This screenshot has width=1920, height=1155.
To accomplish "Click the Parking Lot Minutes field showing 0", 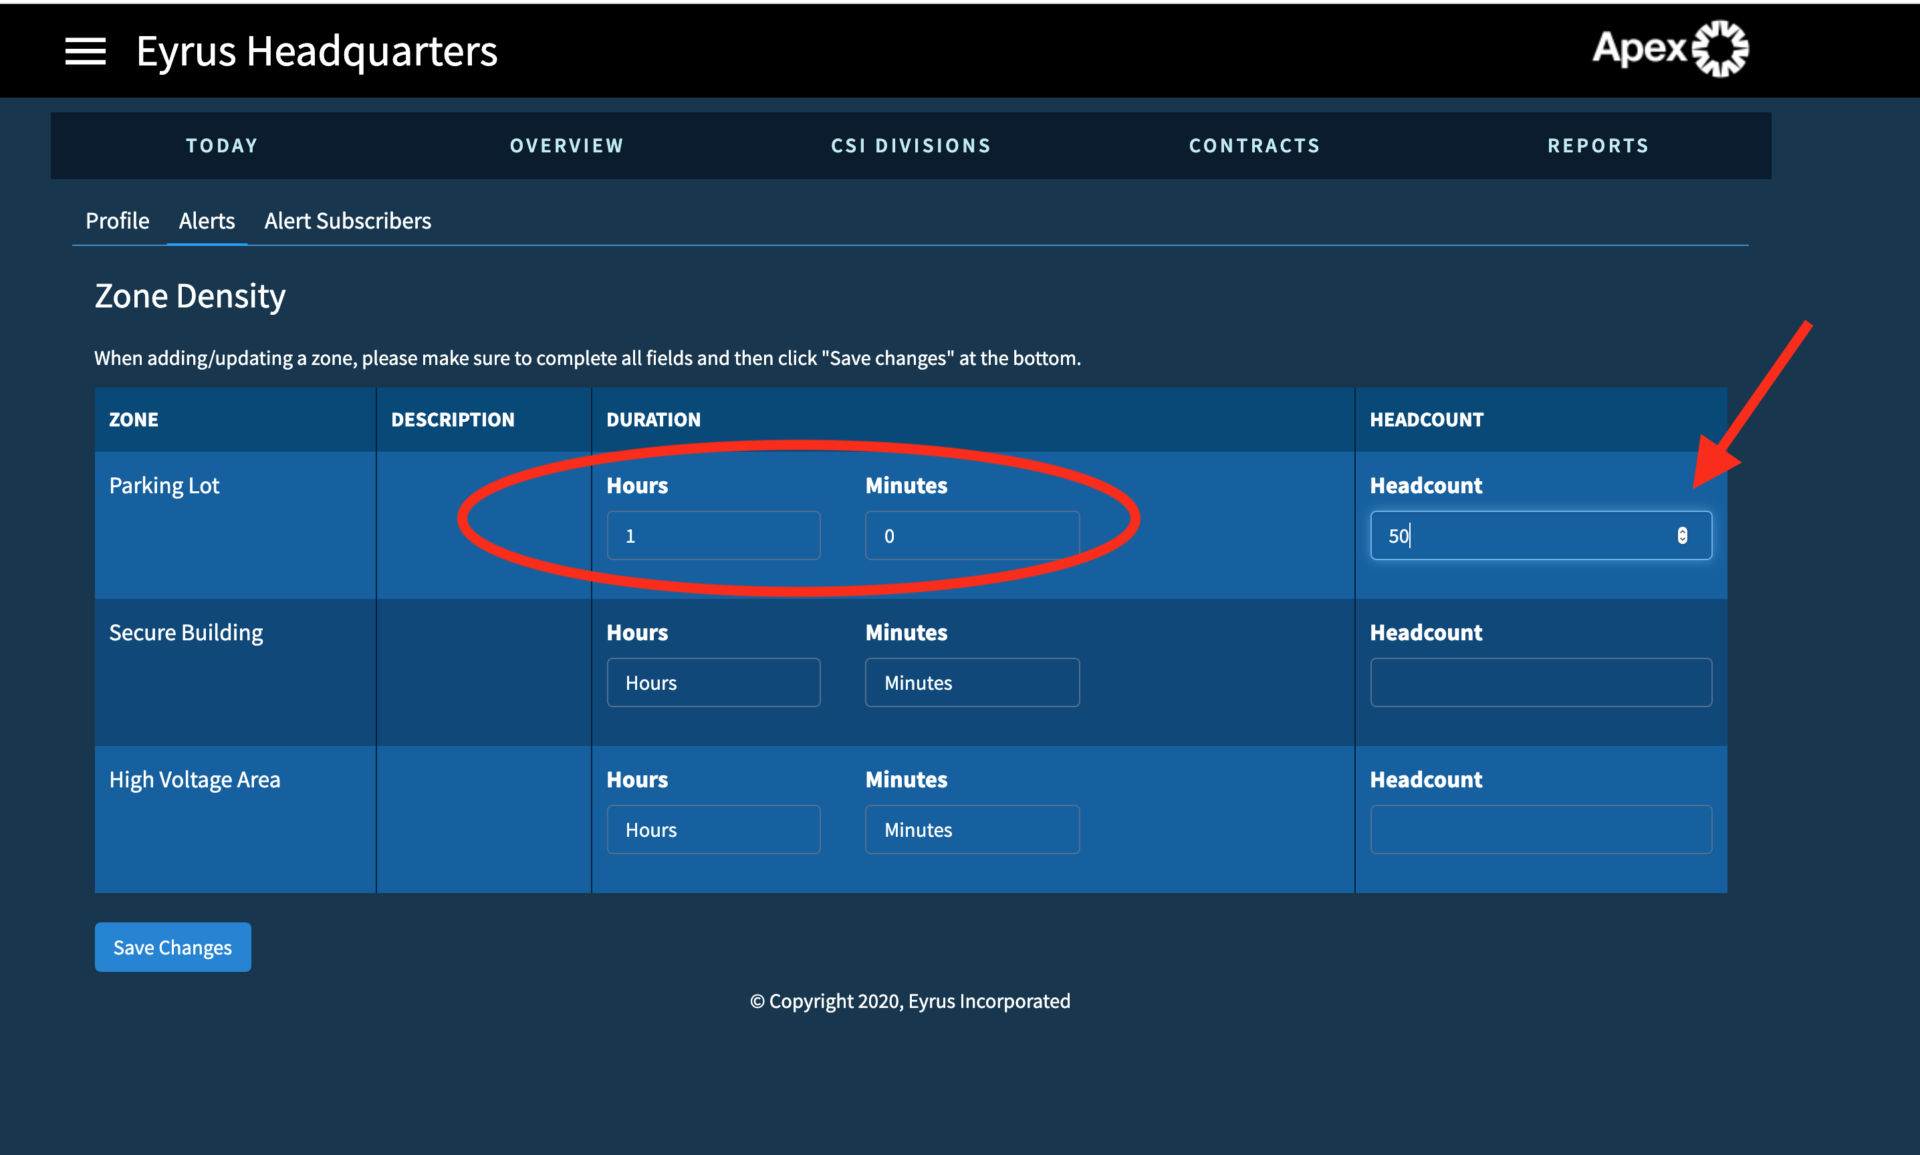I will pyautogui.click(x=971, y=535).
